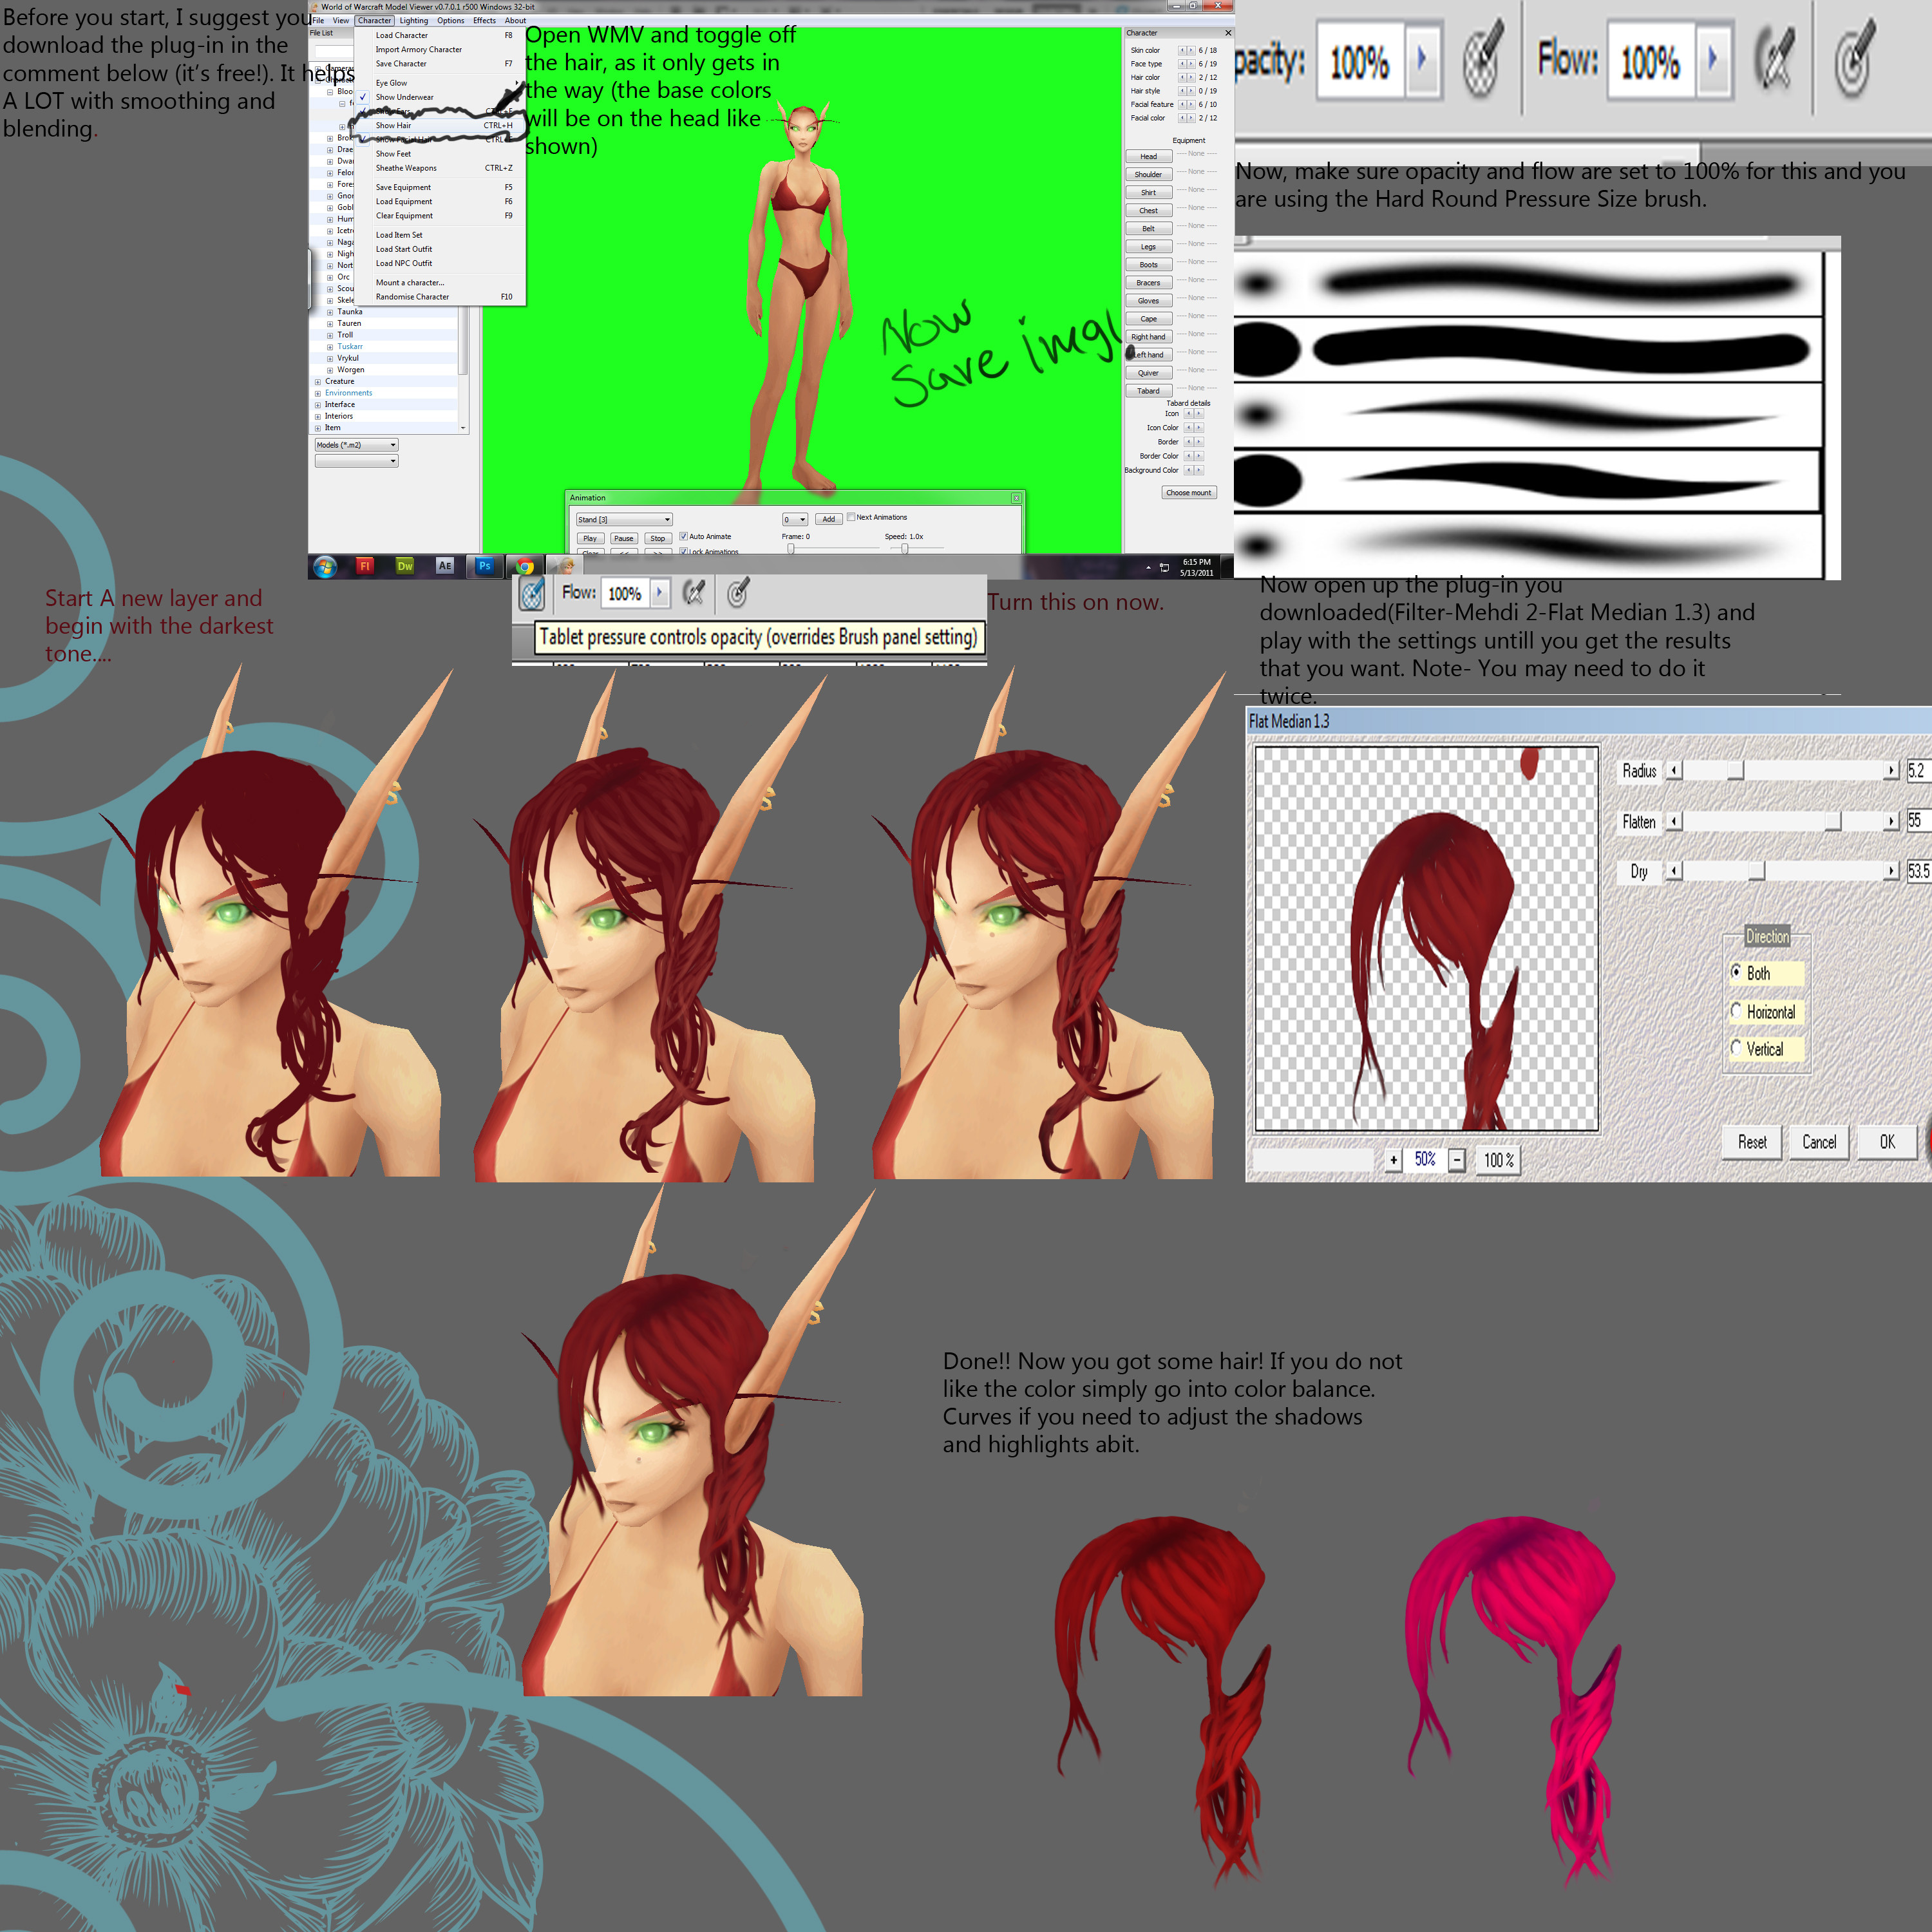Open After Effects from the taskbar
Screen dimensions: 1932x1932
tap(445, 566)
